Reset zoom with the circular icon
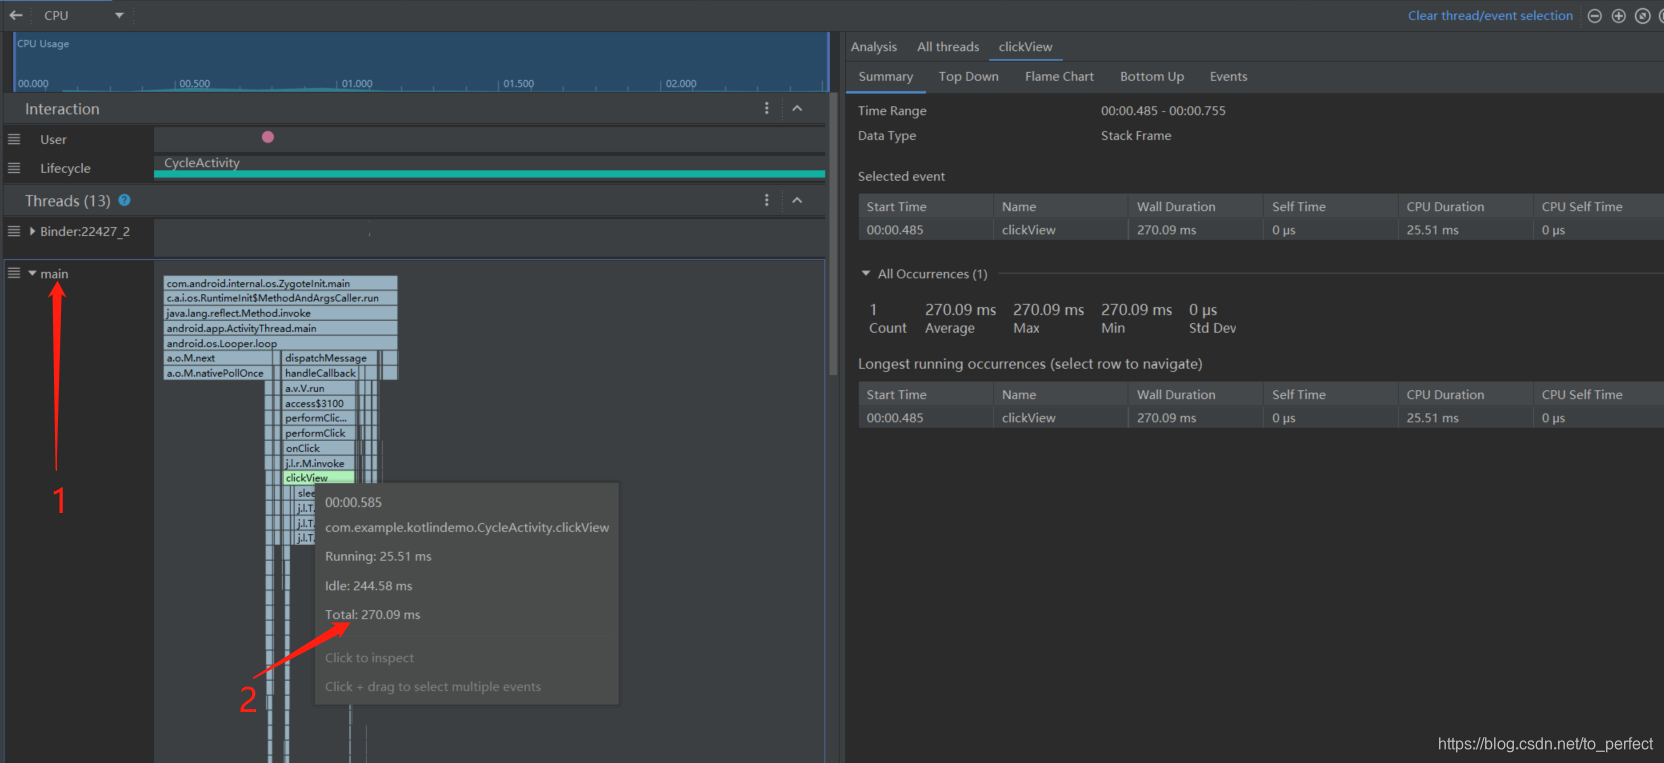Screen dimensions: 1664x763 click(x=1642, y=15)
